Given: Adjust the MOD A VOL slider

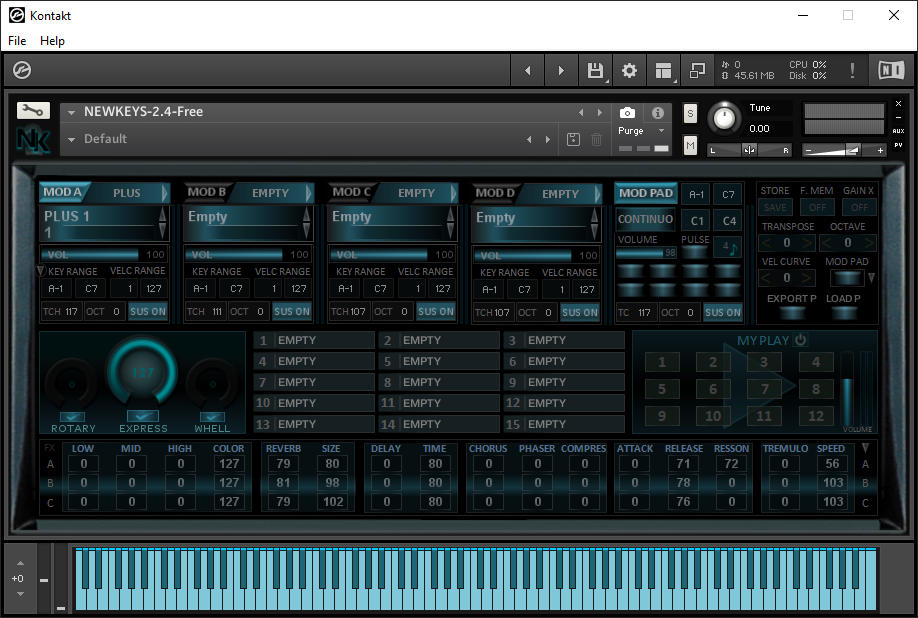Looking at the screenshot, I should pos(104,255).
